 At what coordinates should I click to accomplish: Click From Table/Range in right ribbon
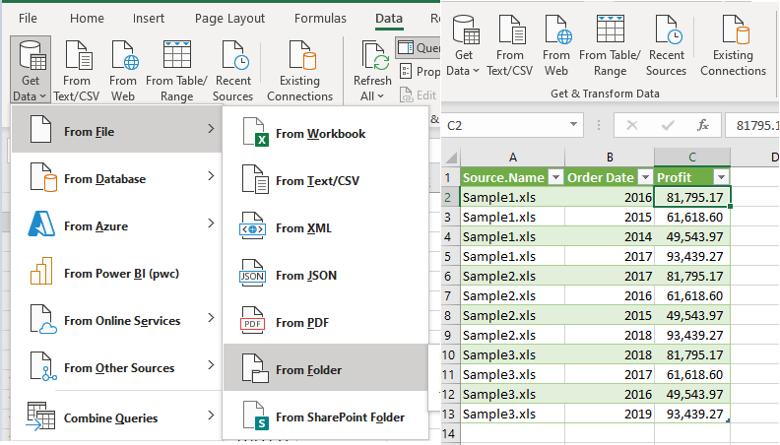610,46
